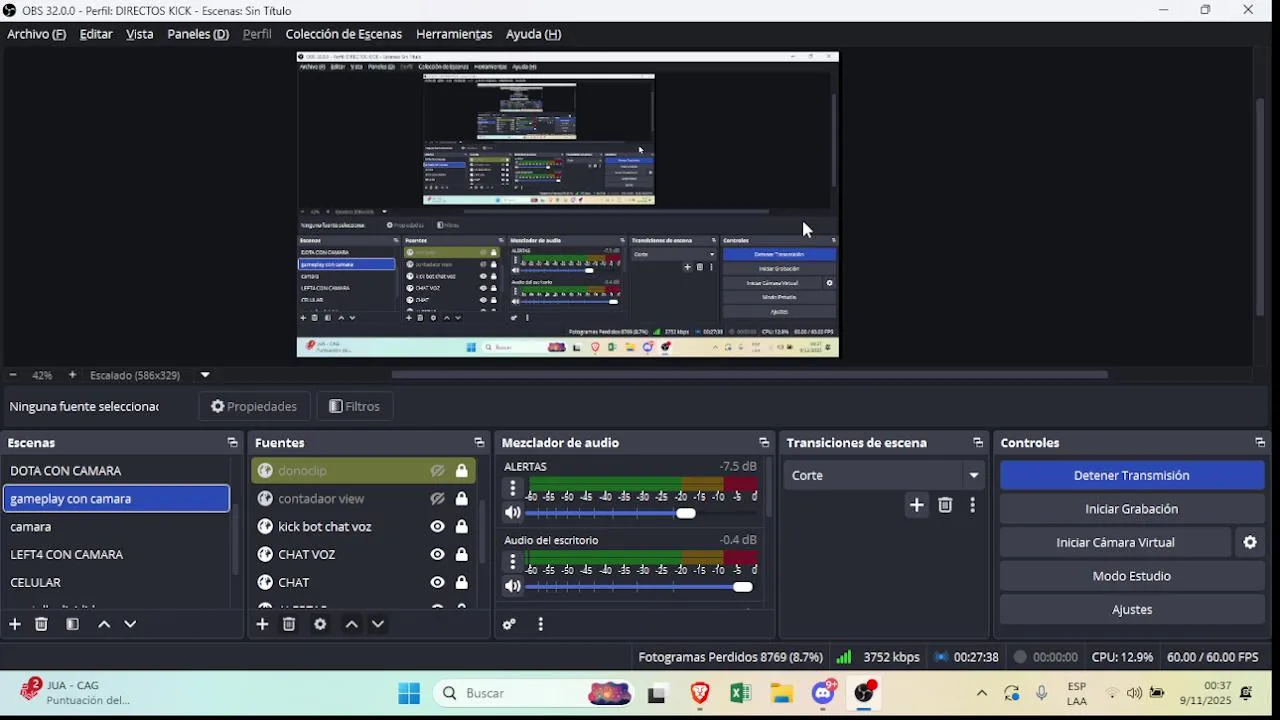Hide the kick bot chat voz source
Screen dimensions: 1280x720
[438, 526]
